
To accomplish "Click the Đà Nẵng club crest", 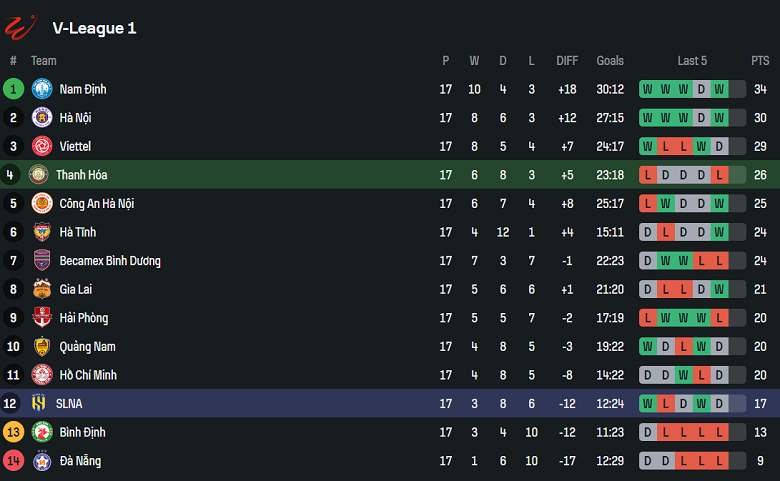I will [41, 461].
